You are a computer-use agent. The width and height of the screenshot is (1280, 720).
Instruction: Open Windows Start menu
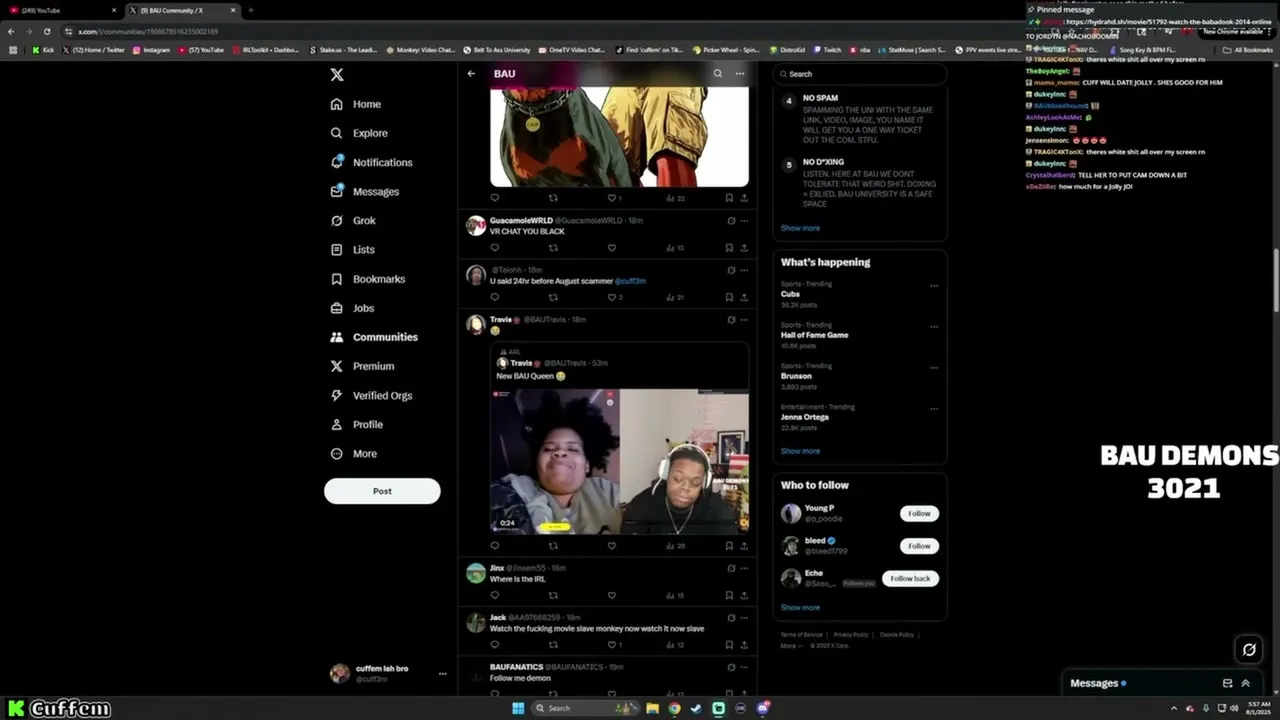coord(518,708)
